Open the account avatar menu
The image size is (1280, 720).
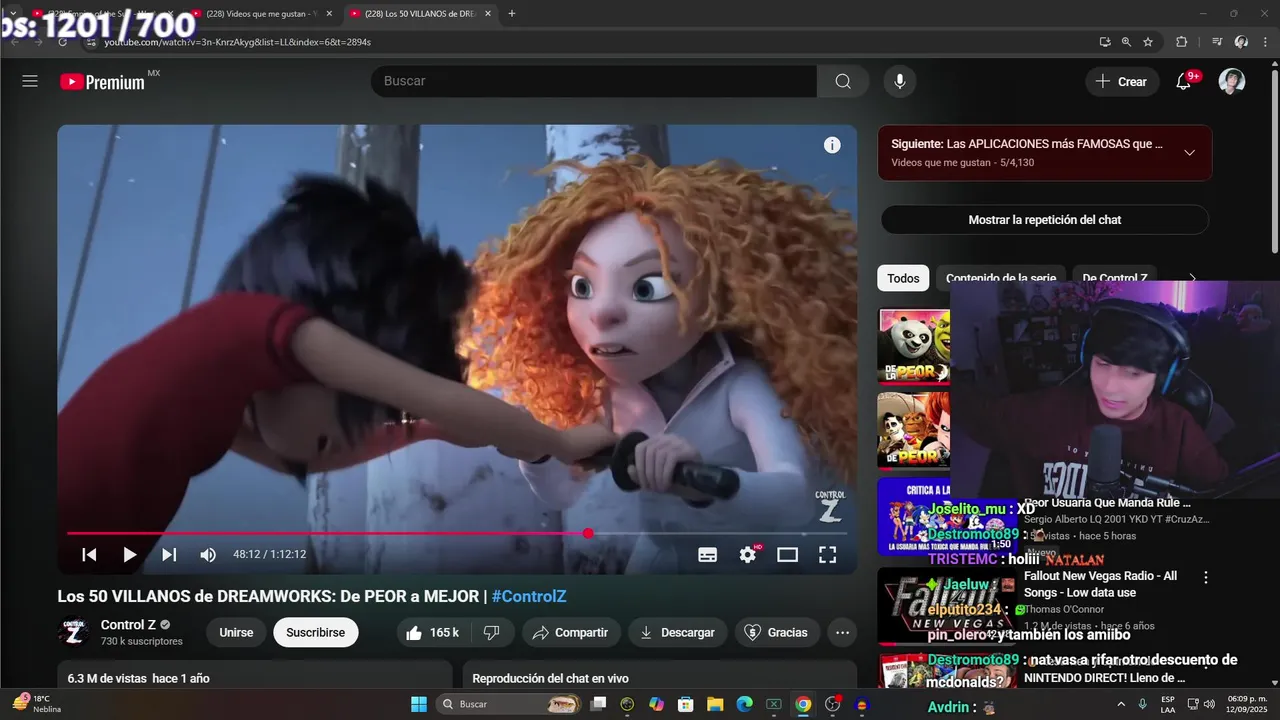coord(1232,81)
